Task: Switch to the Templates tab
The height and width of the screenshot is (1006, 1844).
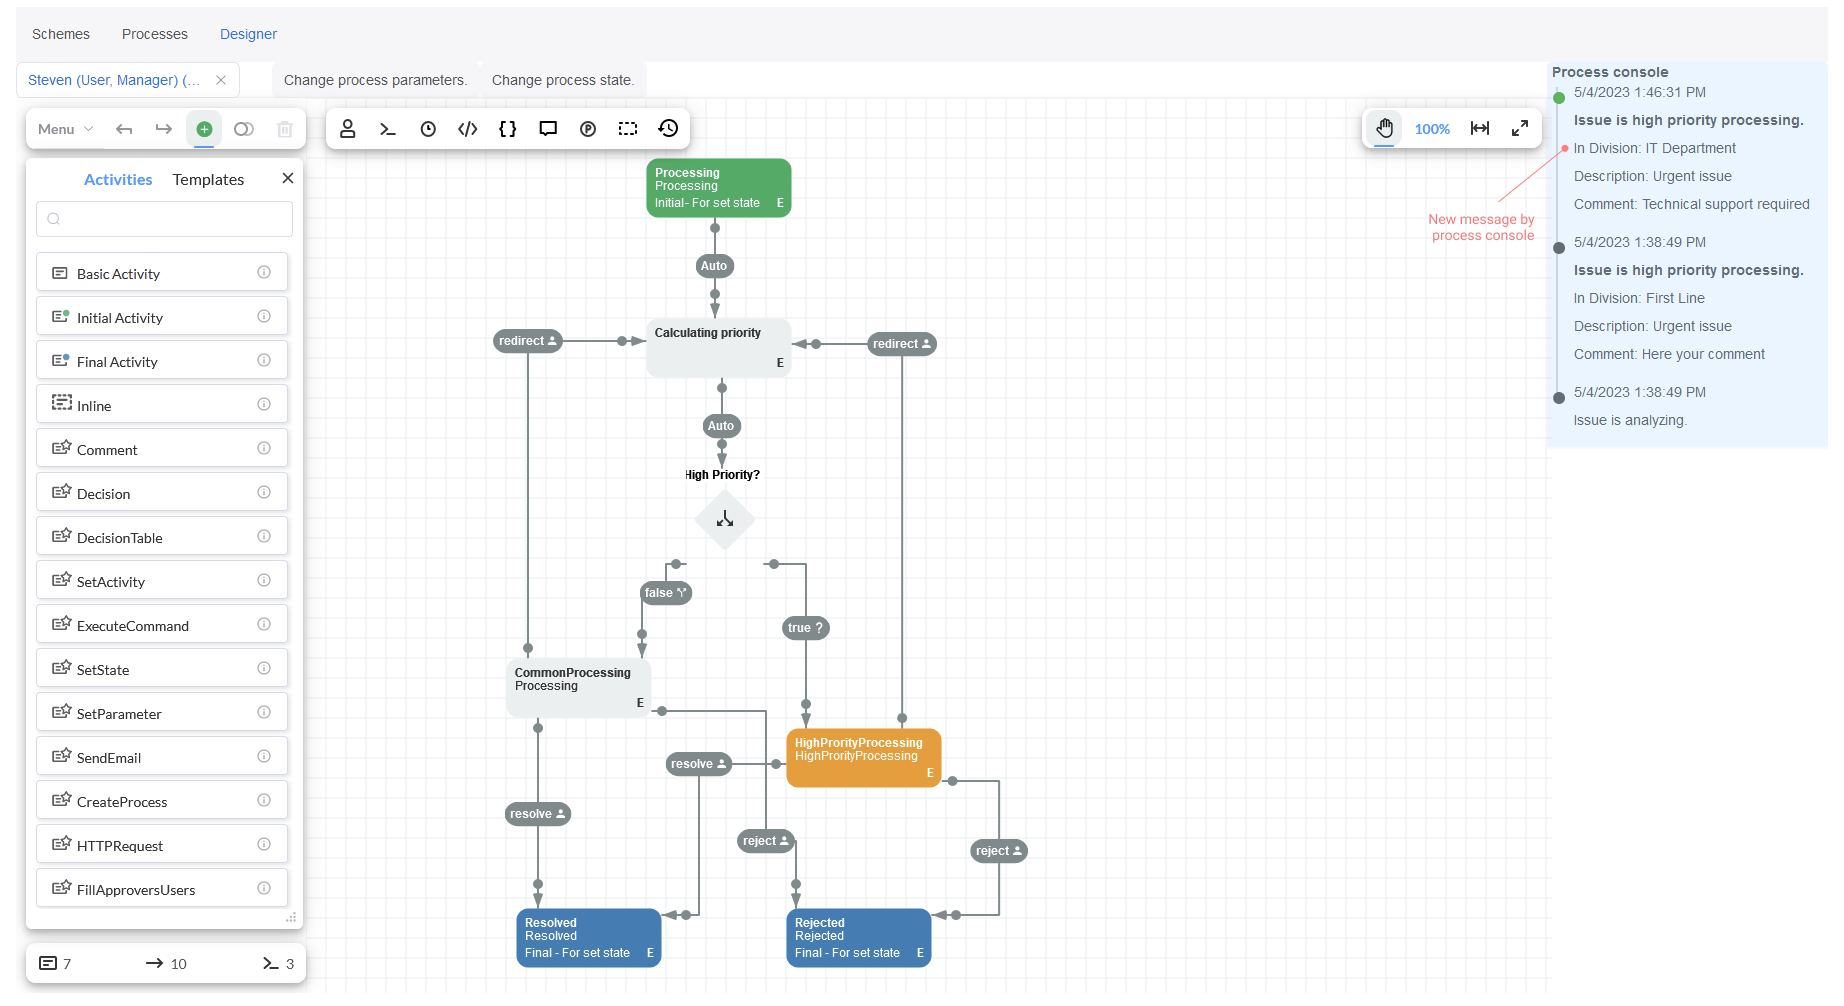Action: click(x=208, y=180)
